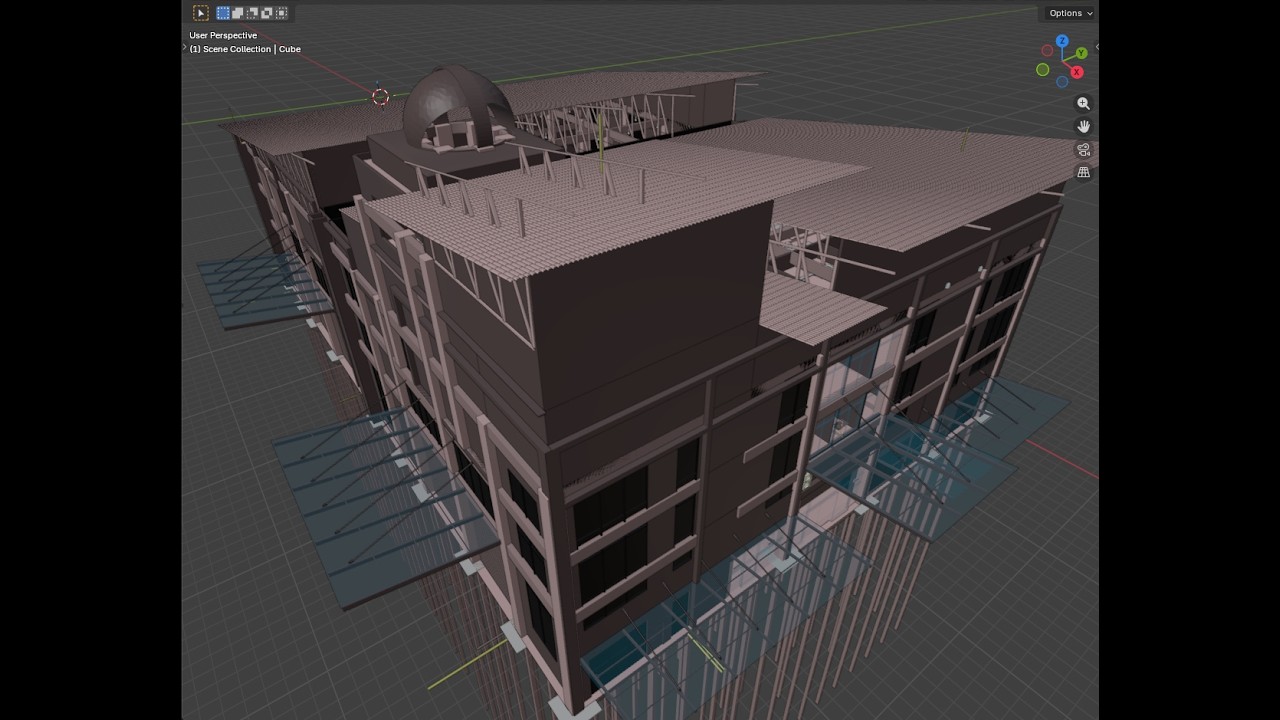Choose the Invert selection mode icon
The height and width of the screenshot is (720, 1280).
[267, 13]
